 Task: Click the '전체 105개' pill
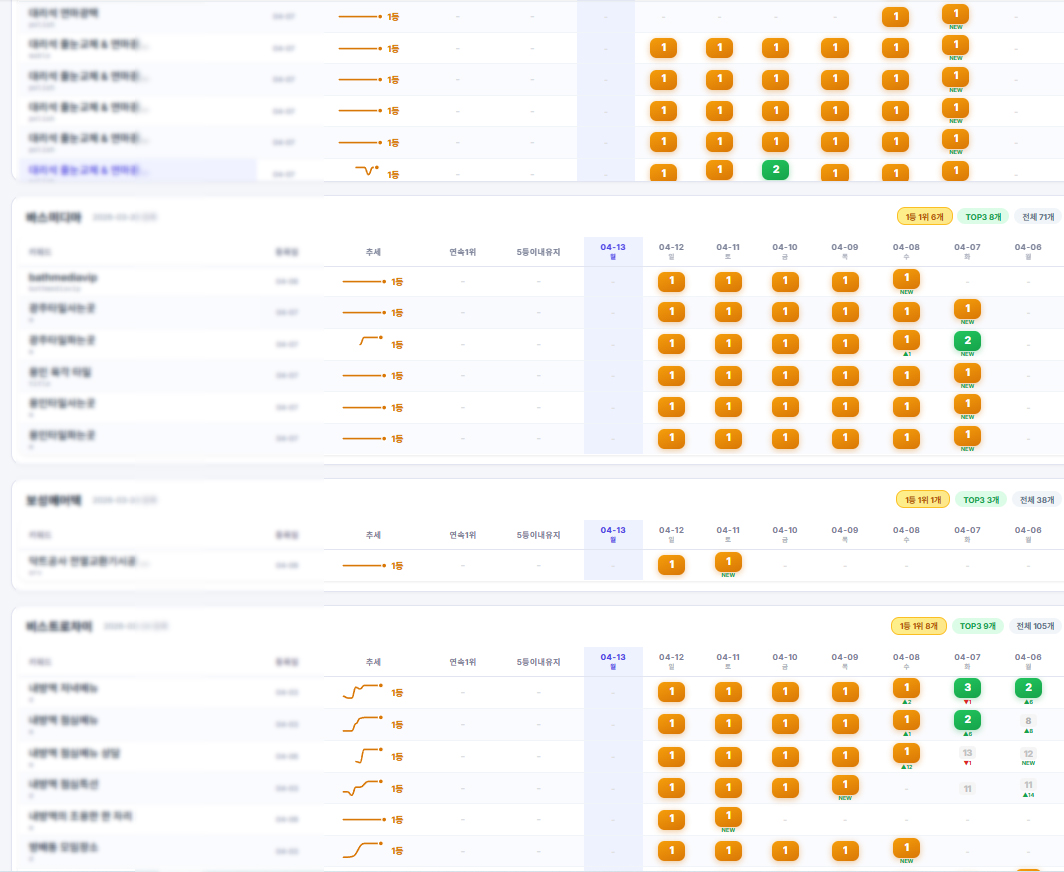point(1034,626)
